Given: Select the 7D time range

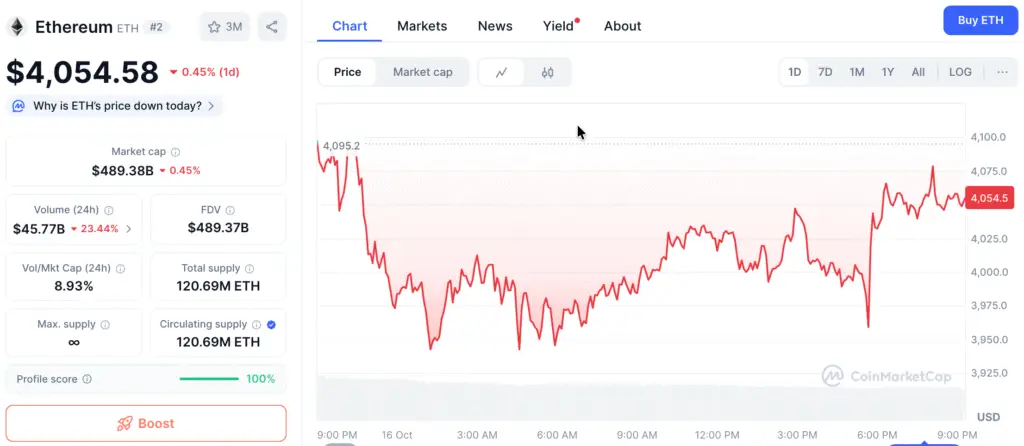Looking at the screenshot, I should 825,72.
